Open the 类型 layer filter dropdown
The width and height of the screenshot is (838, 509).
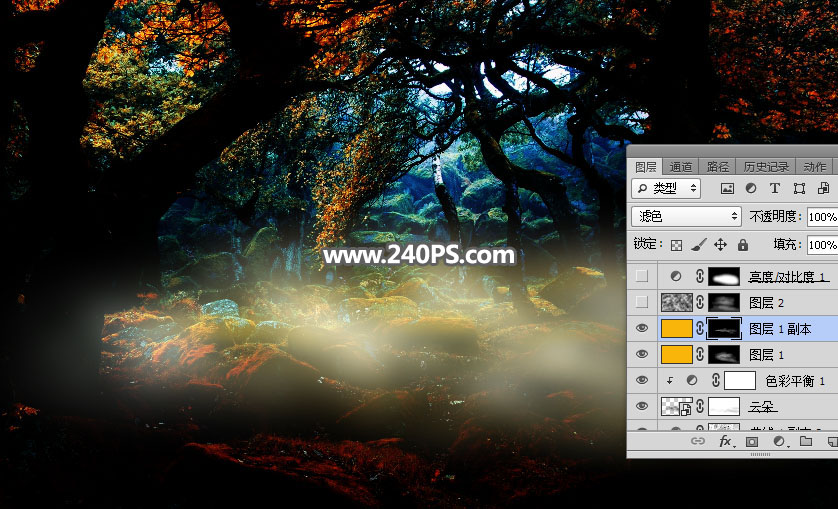(666, 188)
